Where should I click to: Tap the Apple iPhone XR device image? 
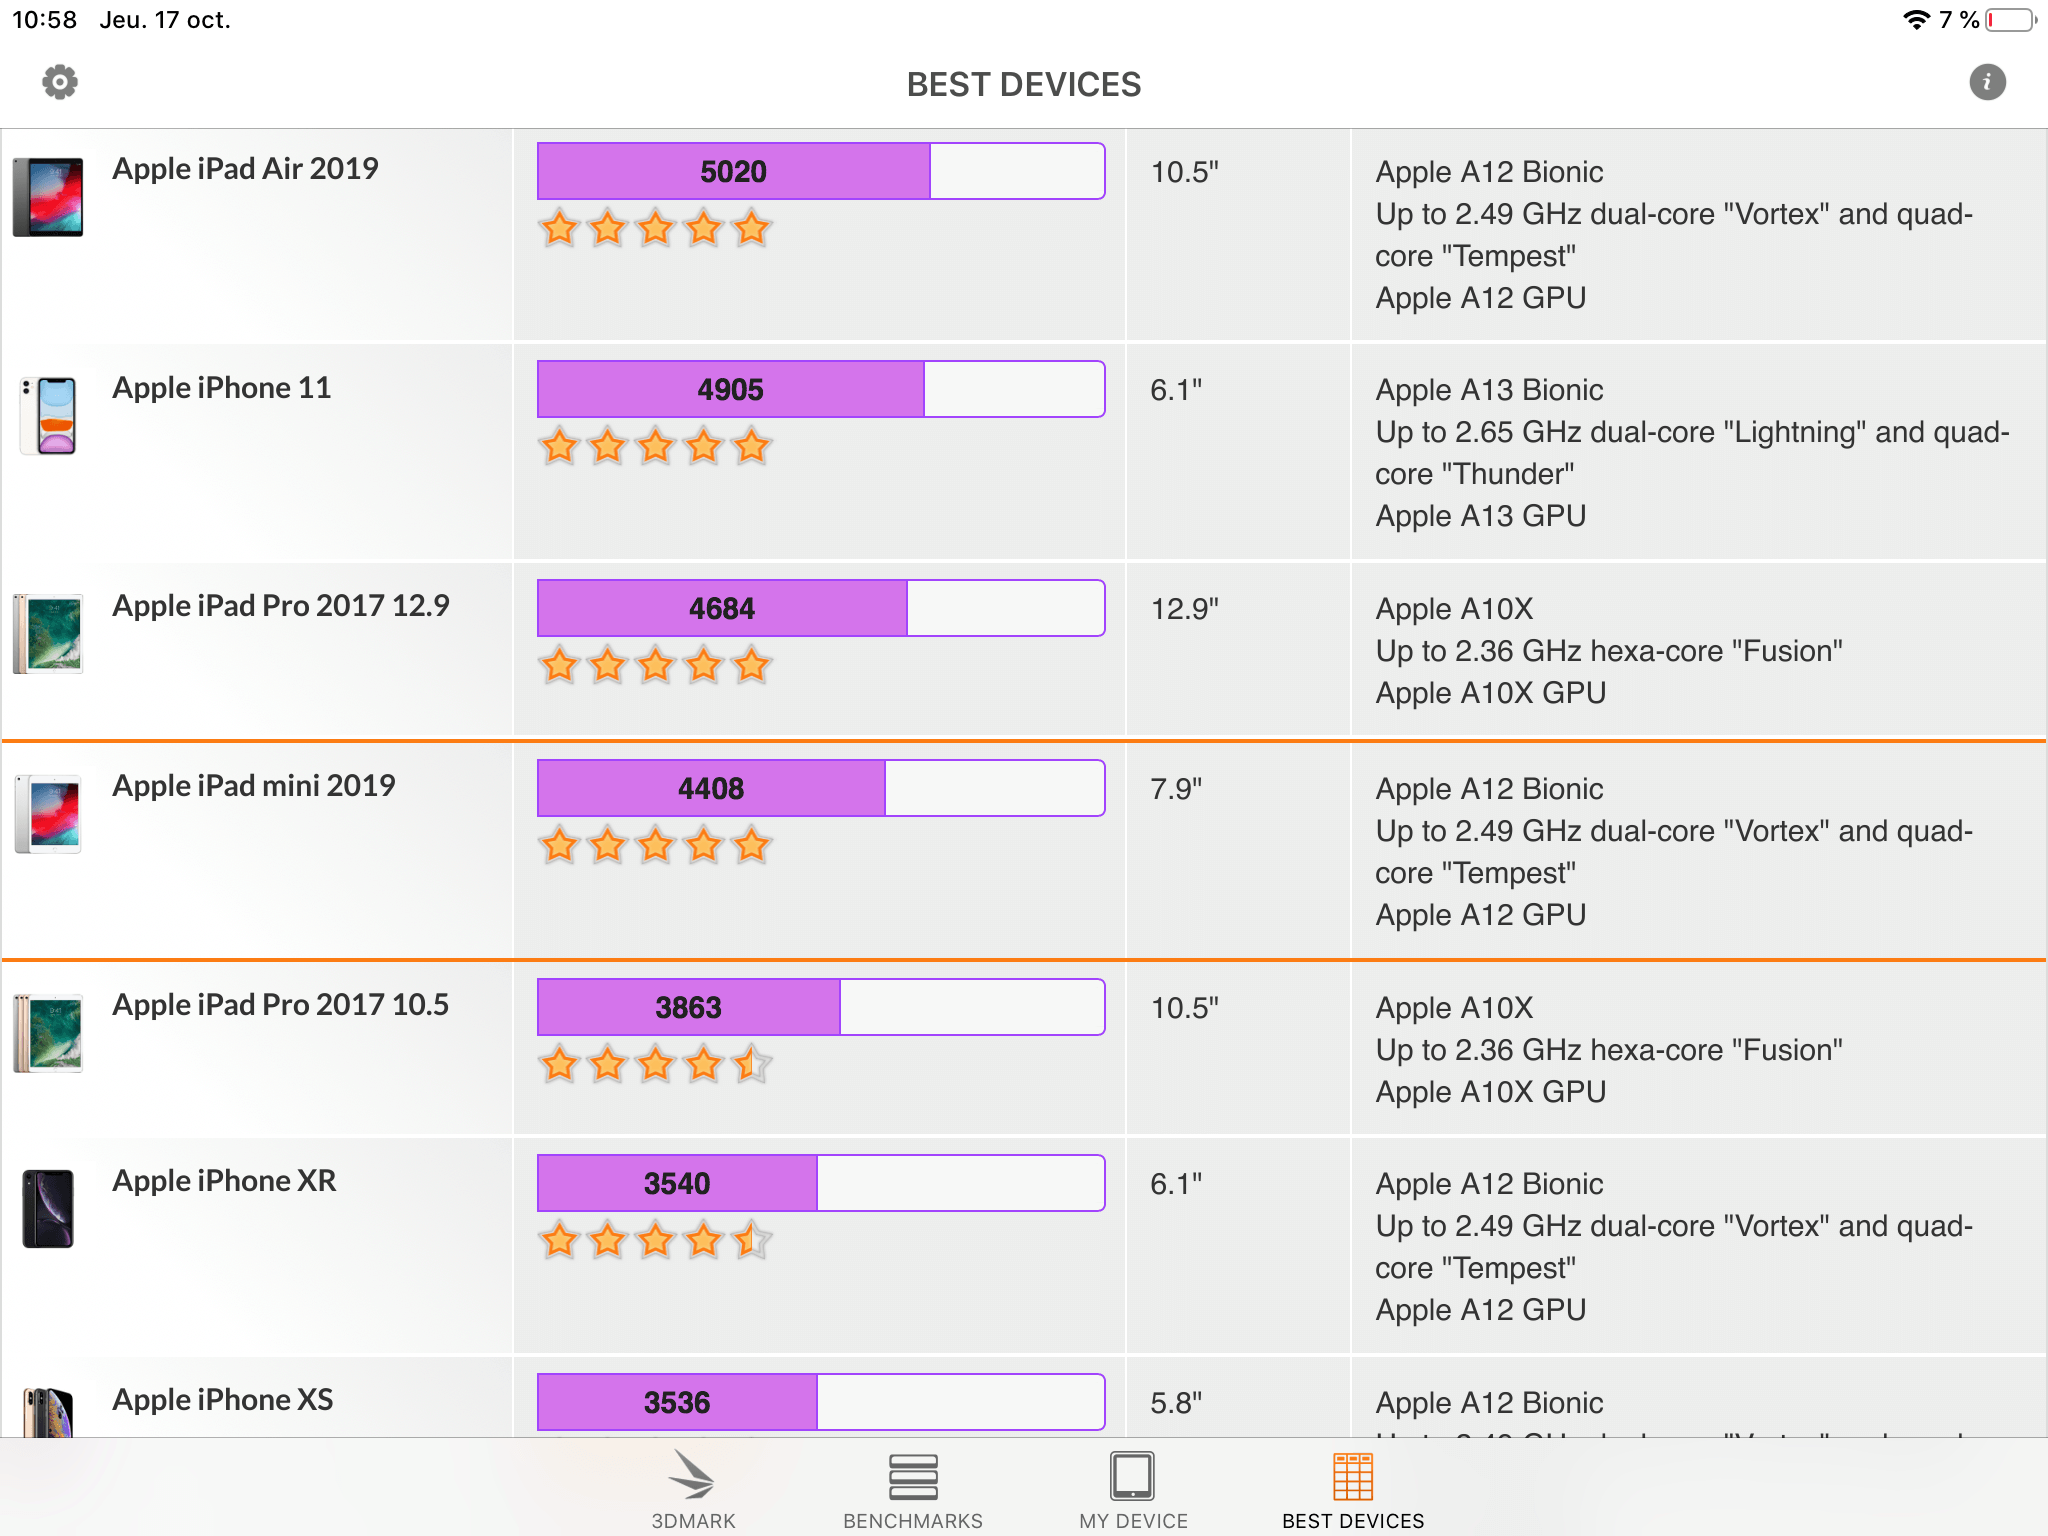coord(48,1209)
